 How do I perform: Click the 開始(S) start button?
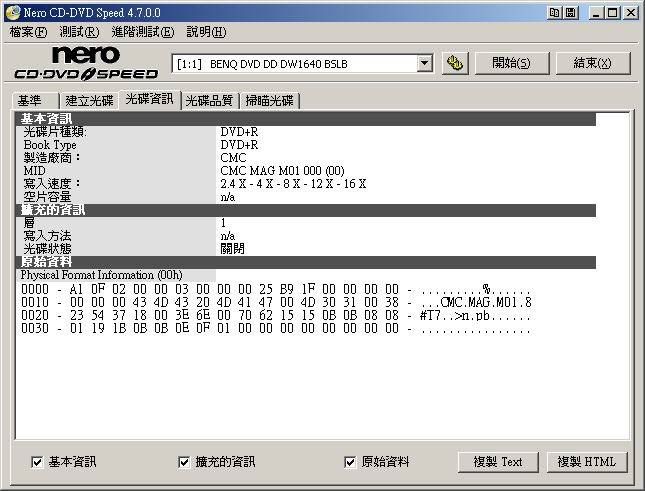pos(512,63)
